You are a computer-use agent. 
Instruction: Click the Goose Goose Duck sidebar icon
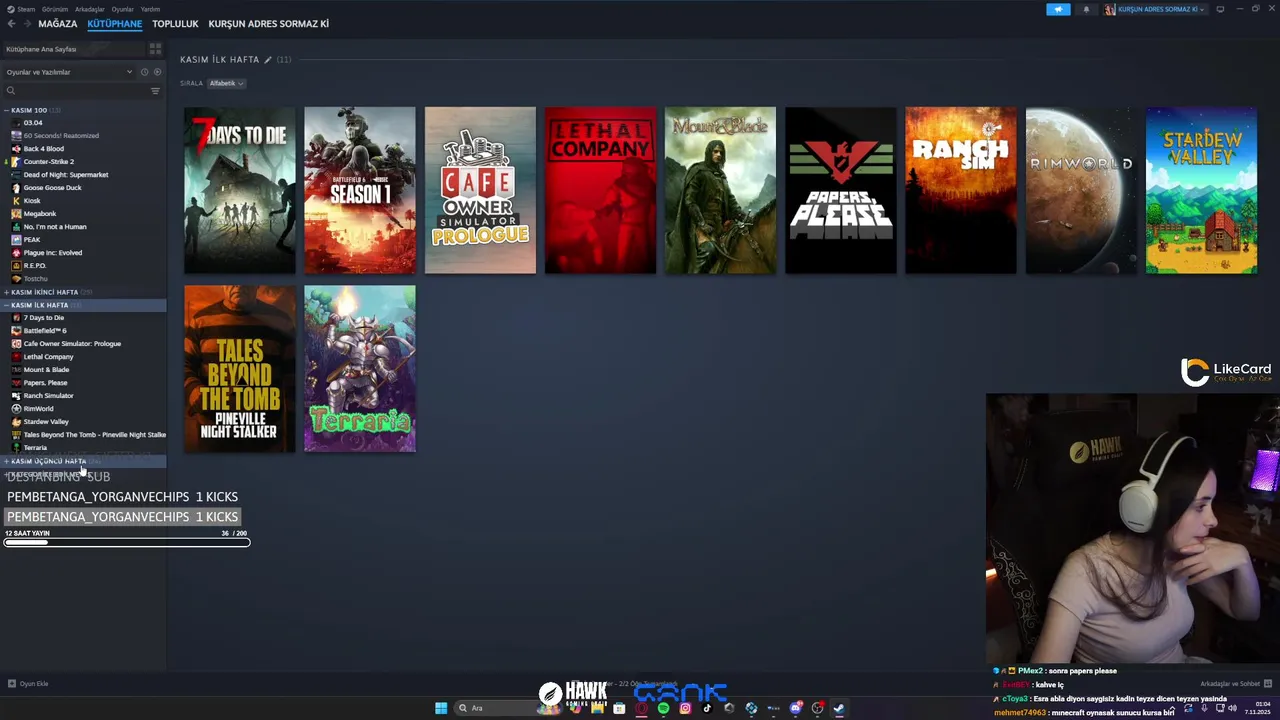[x=16, y=187]
